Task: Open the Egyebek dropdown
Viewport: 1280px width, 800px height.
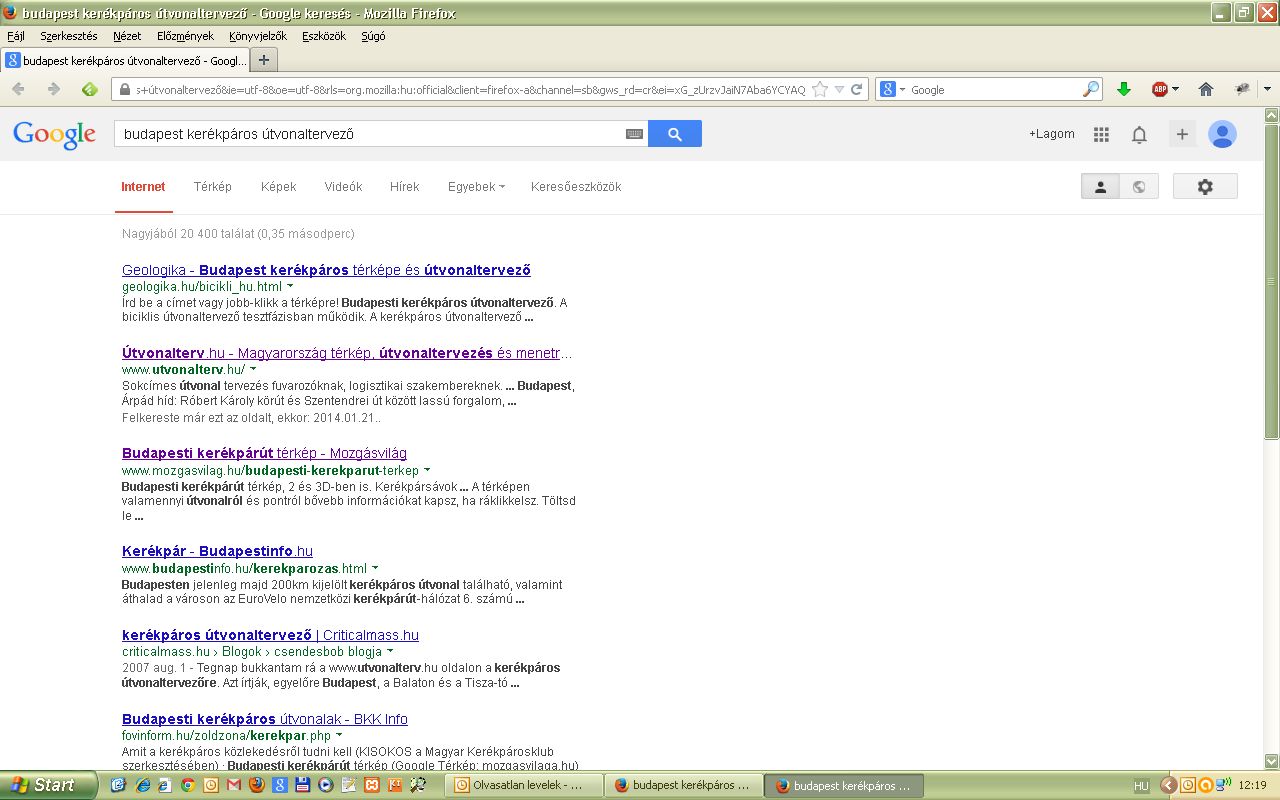Action: pyautogui.click(x=476, y=186)
